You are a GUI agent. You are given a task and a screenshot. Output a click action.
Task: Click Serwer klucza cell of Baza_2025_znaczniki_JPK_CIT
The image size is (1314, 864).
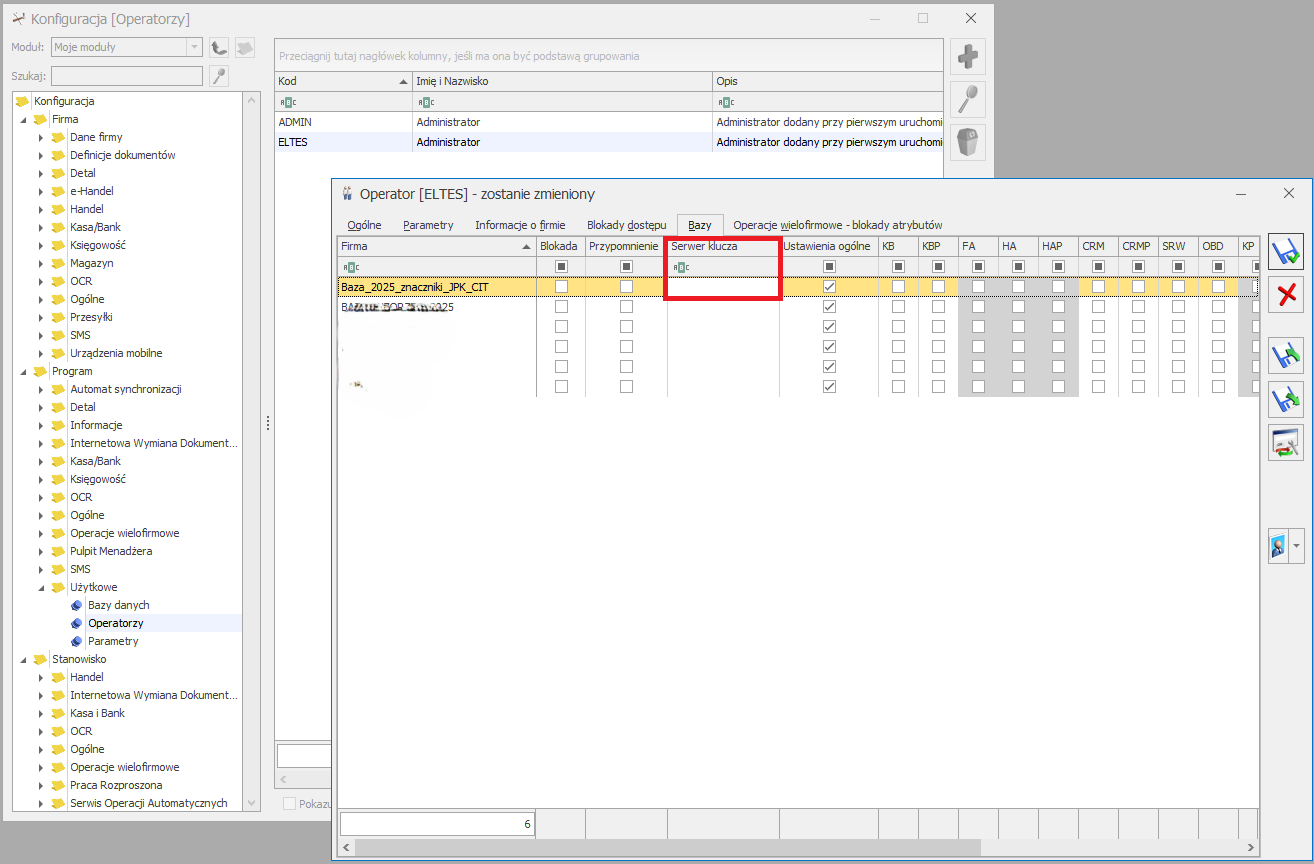click(723, 287)
